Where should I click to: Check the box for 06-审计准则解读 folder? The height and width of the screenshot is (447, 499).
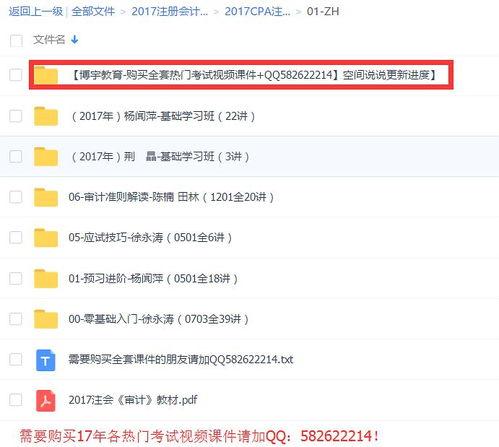tap(16, 197)
